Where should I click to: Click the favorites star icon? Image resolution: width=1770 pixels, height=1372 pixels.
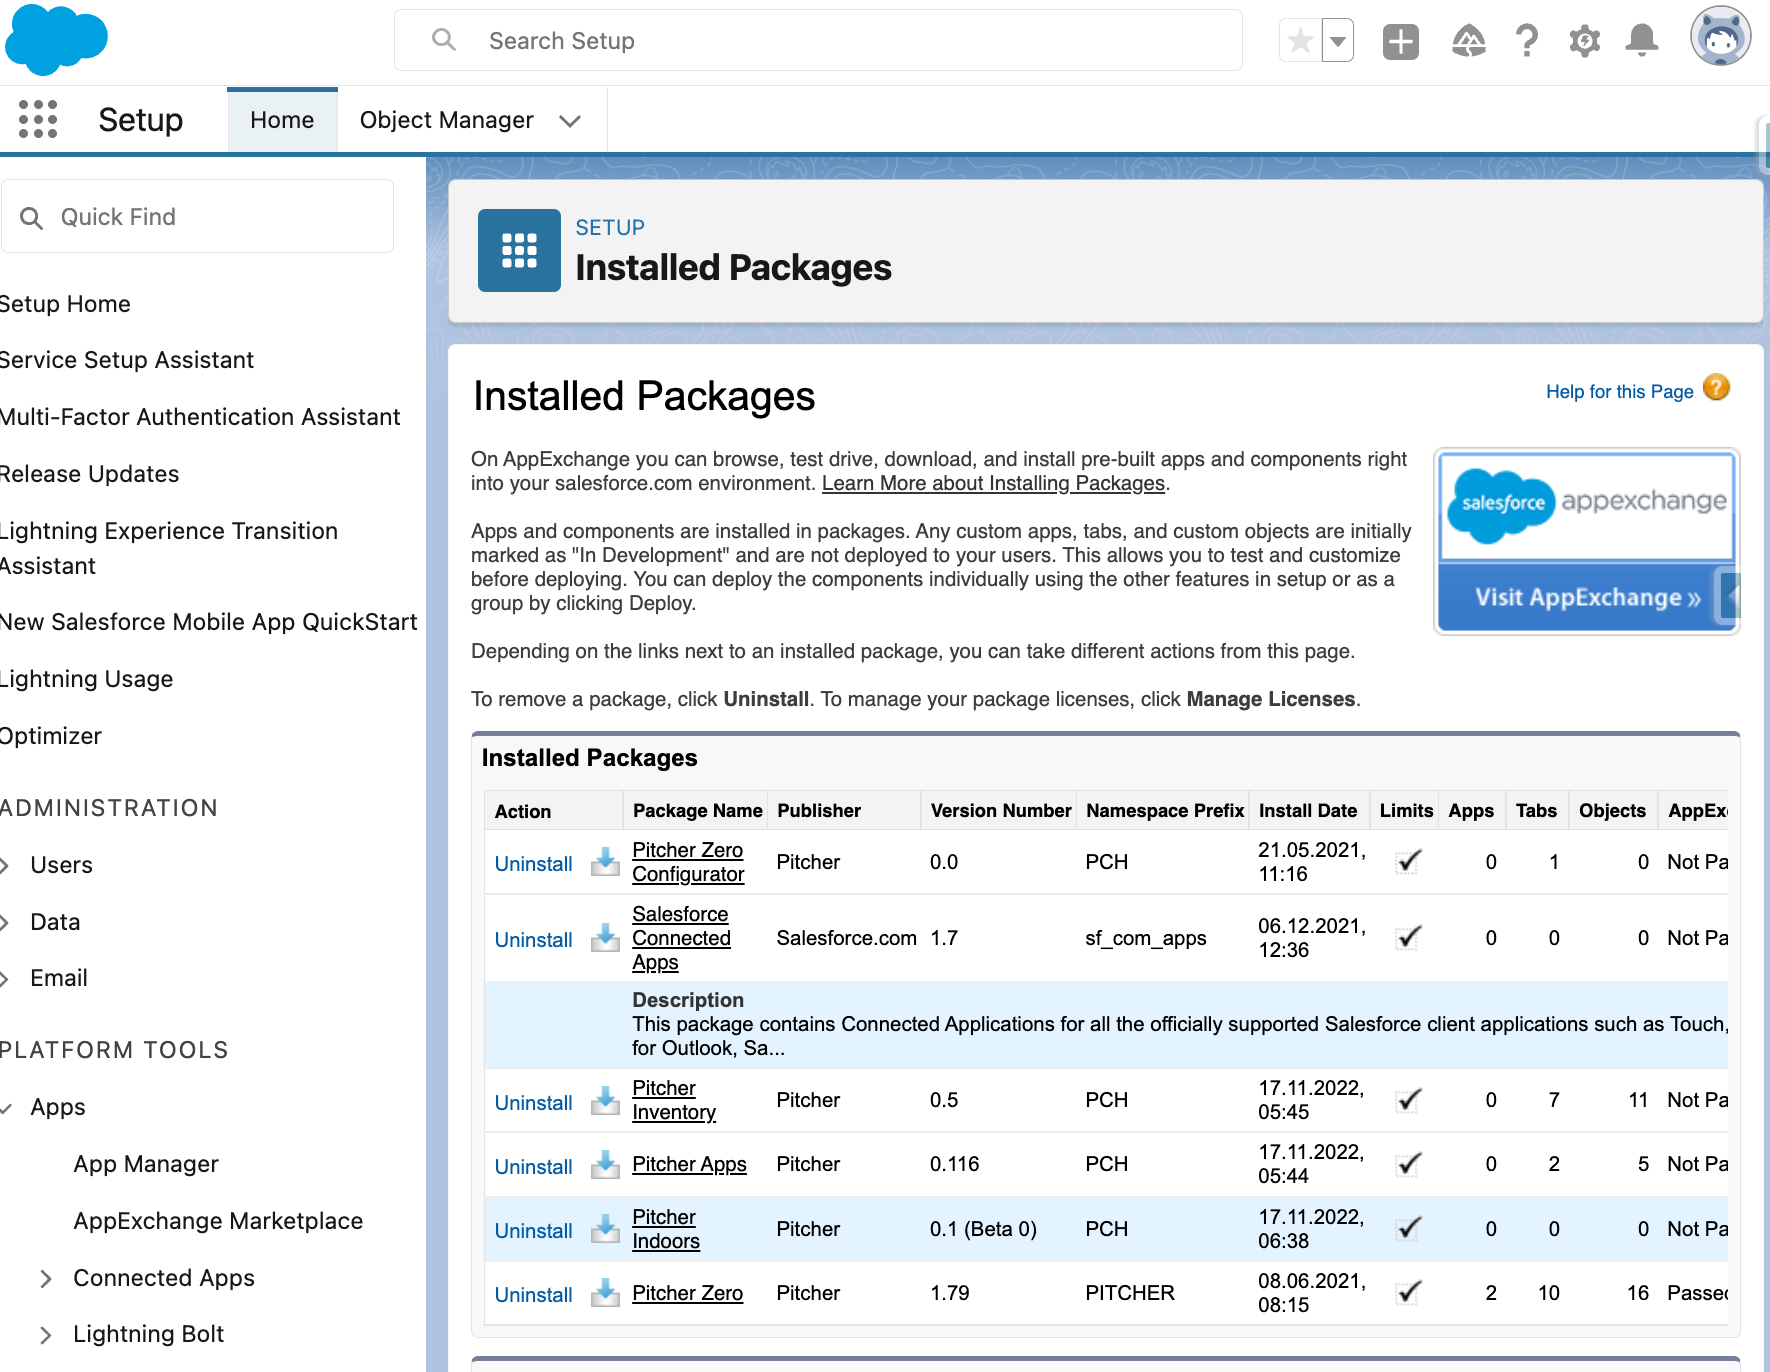click(x=1300, y=41)
